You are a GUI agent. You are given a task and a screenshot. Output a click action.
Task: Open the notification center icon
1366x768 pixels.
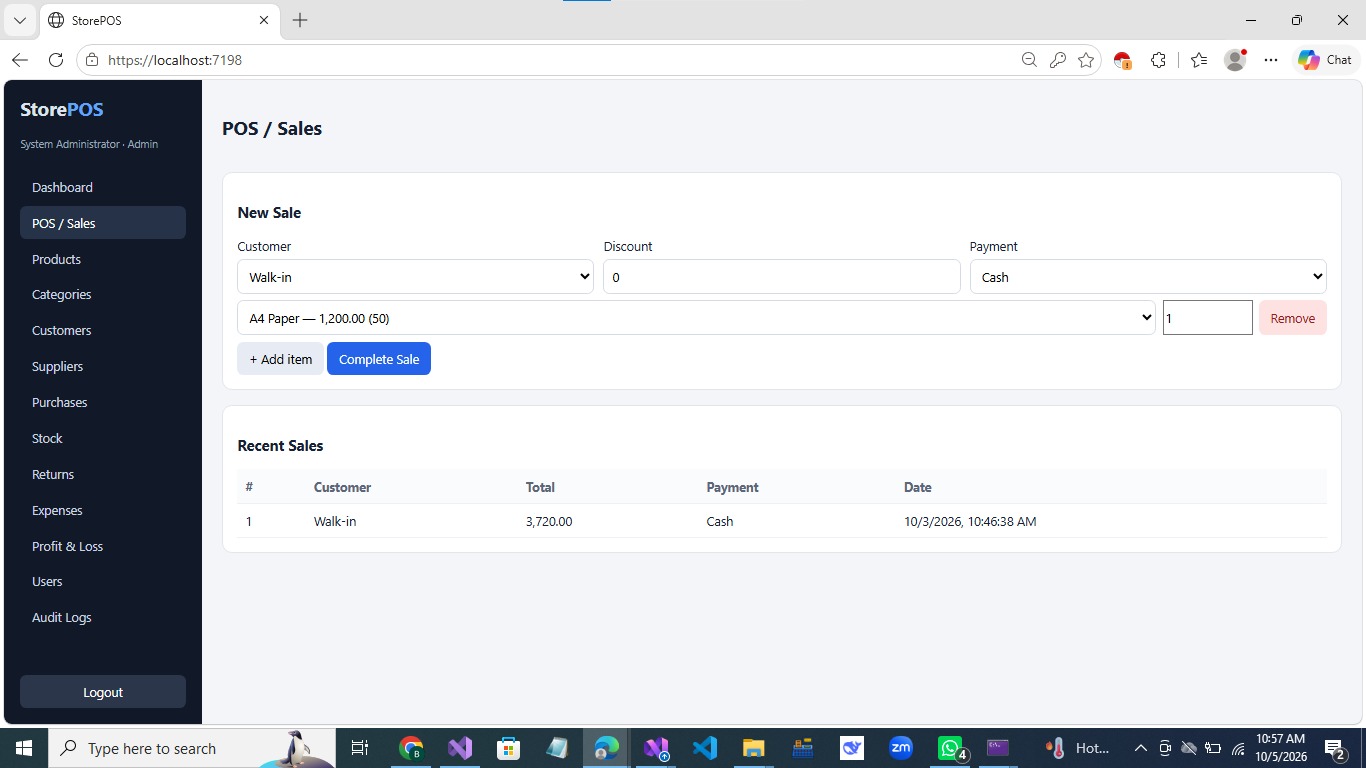[1335, 748]
